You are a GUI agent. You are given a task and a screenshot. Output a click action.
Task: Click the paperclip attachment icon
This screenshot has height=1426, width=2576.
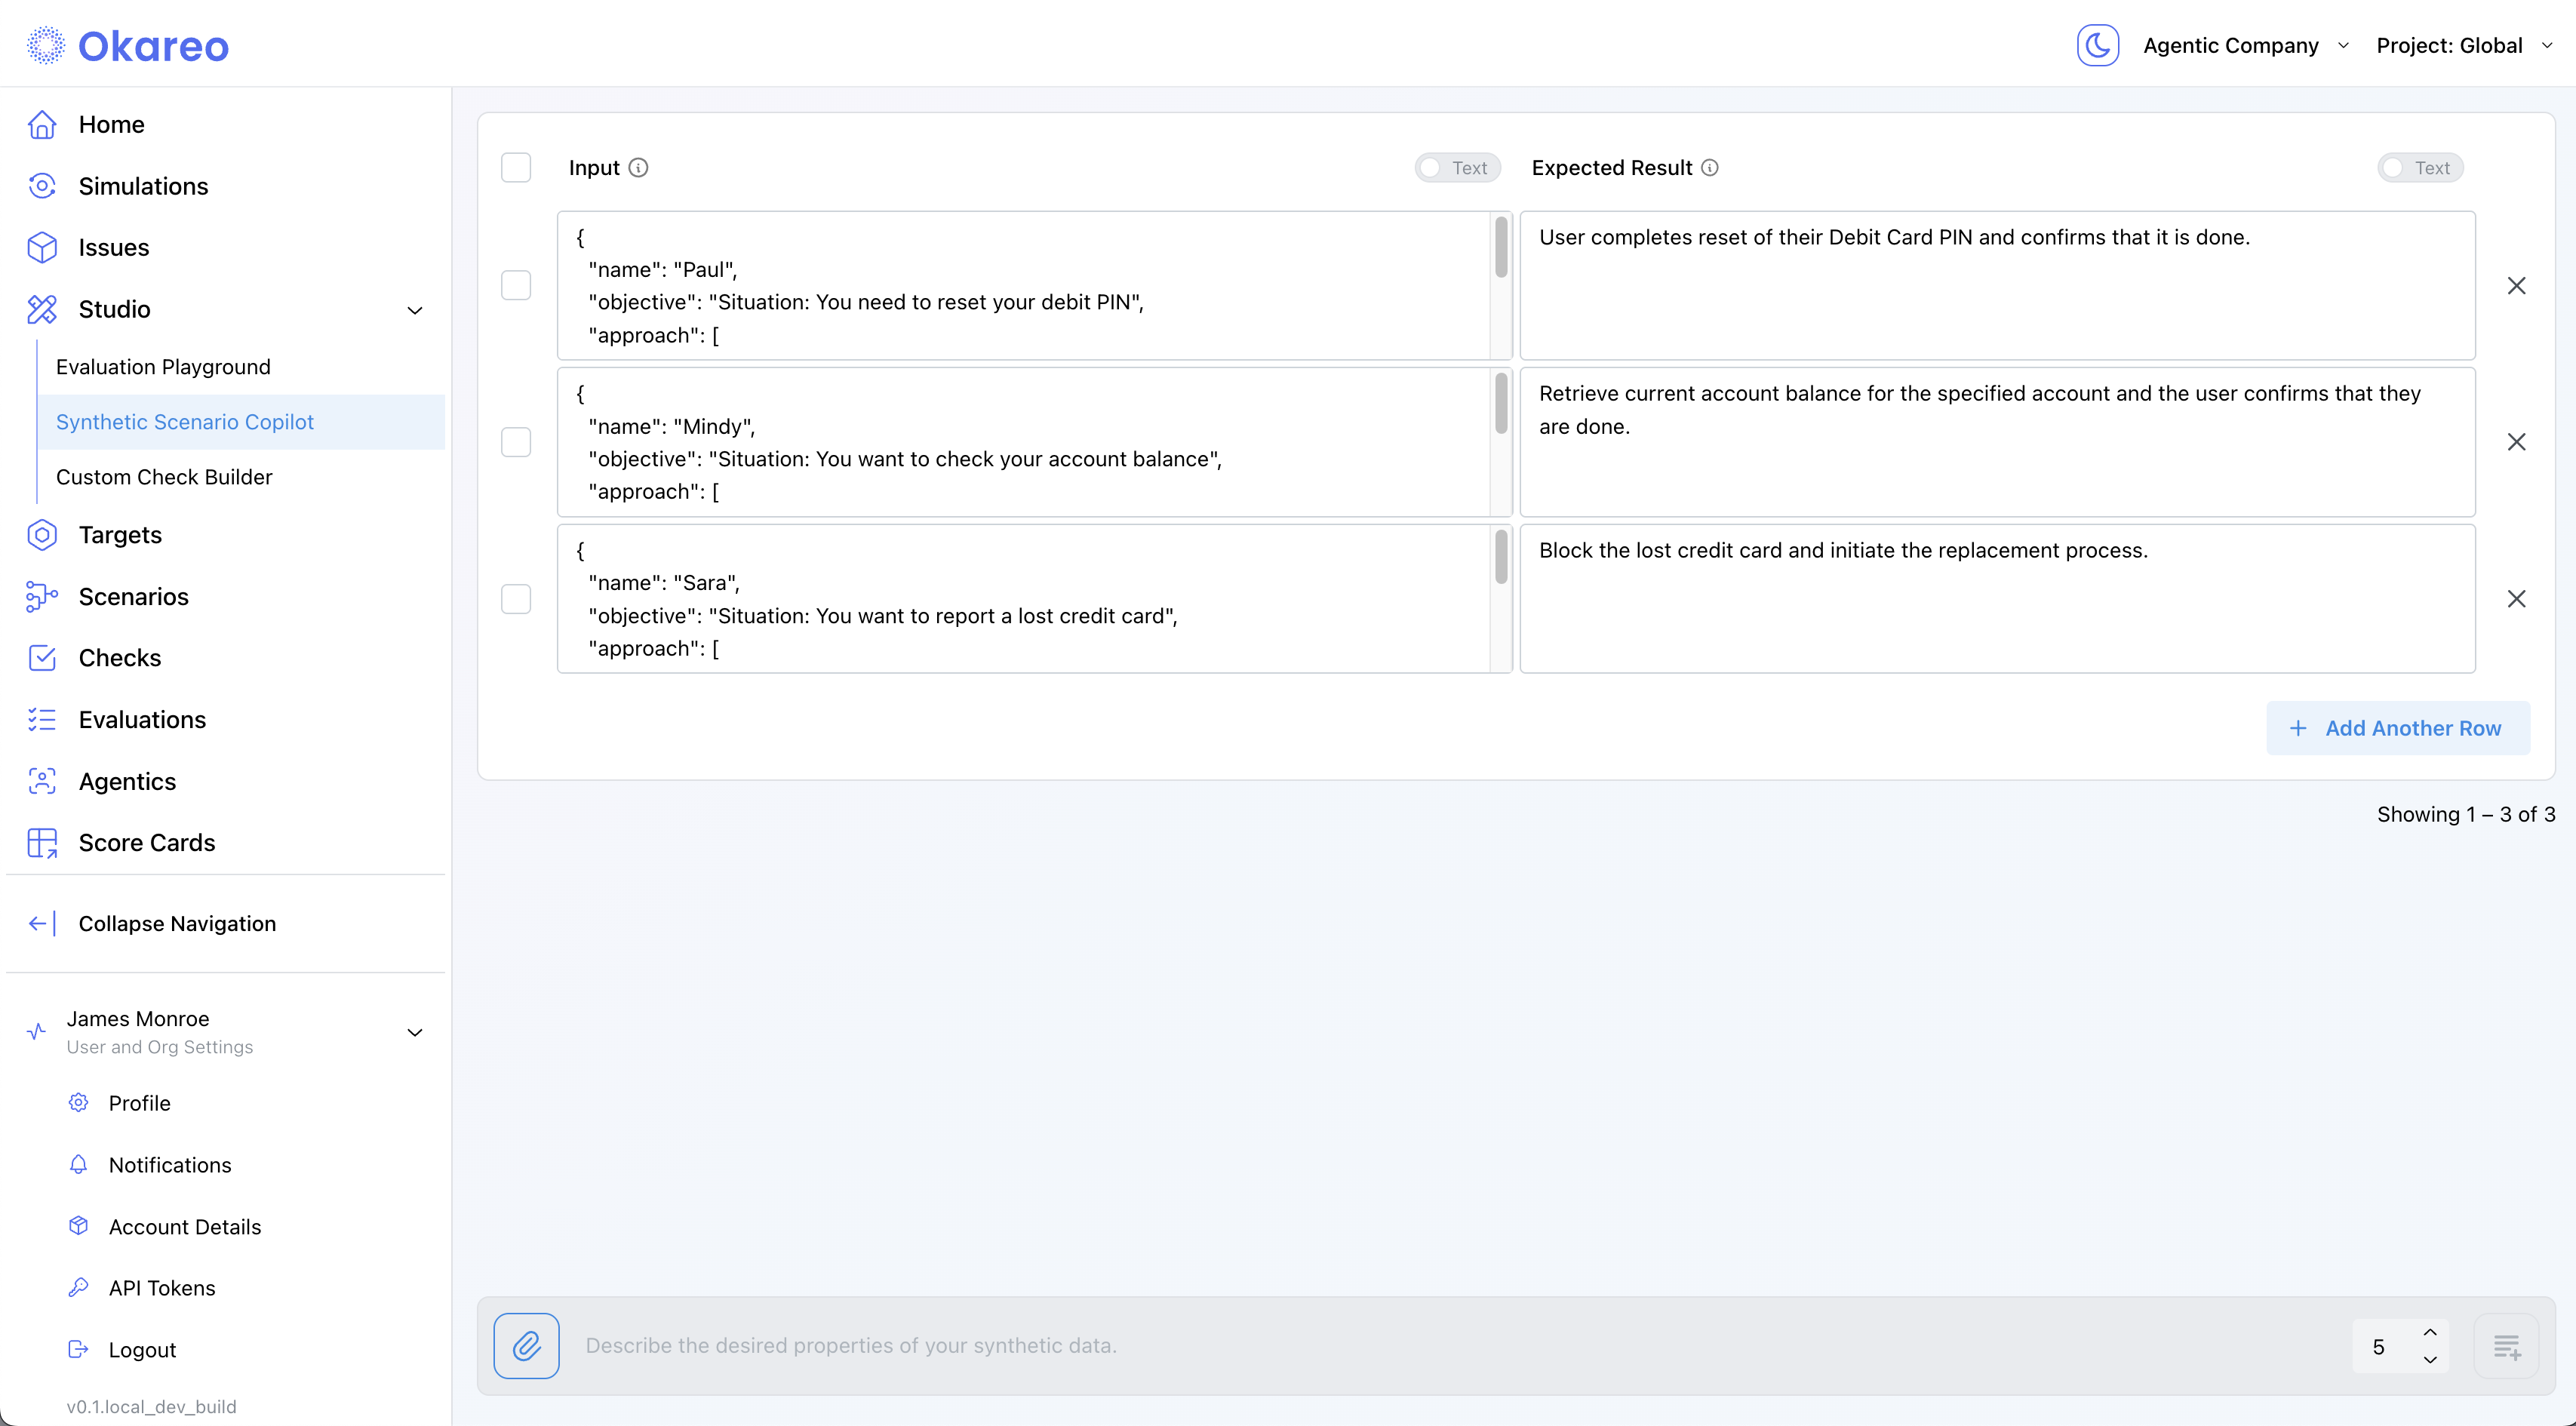[526, 1345]
